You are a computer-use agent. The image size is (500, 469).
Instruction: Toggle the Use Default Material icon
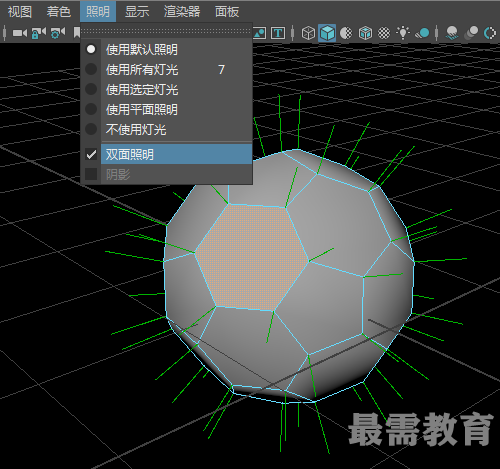[x=346, y=33]
